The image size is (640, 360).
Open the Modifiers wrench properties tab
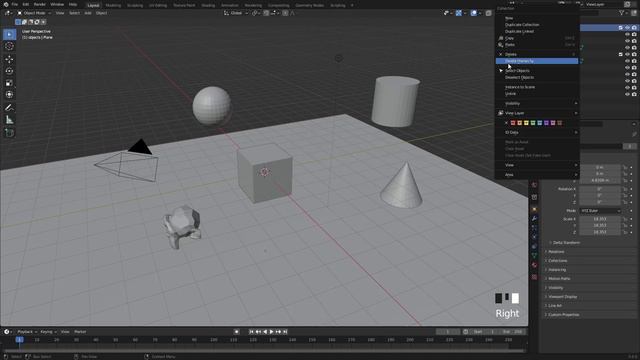534,219
